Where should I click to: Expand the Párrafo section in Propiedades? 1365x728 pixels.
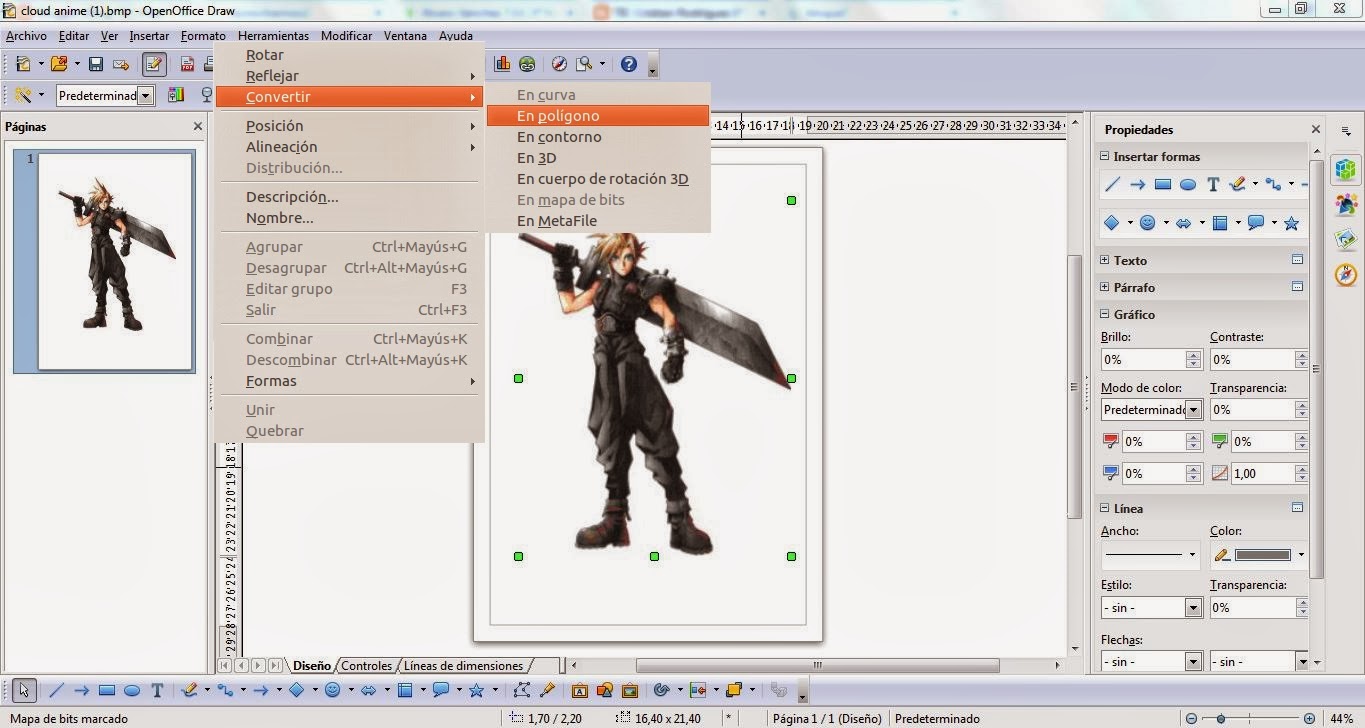1105,287
